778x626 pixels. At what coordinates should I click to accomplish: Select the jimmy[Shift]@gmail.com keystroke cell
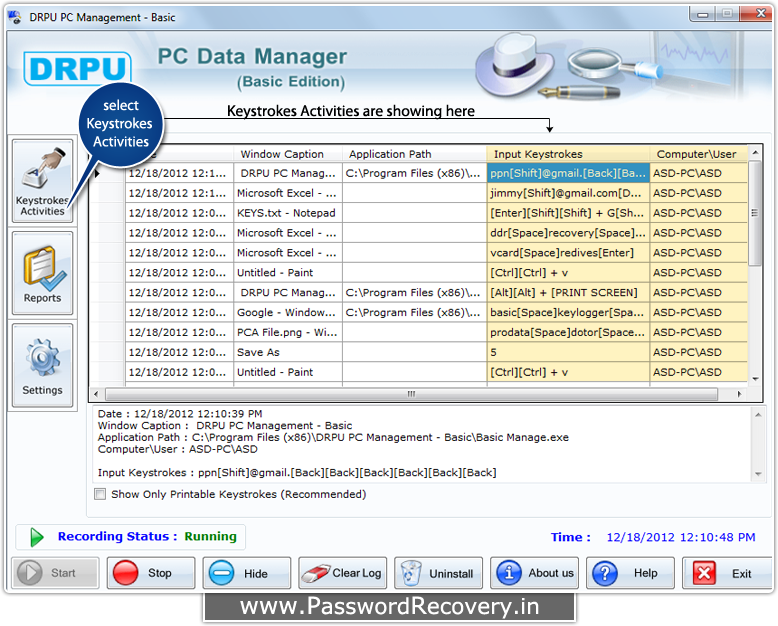pyautogui.click(x=568, y=193)
